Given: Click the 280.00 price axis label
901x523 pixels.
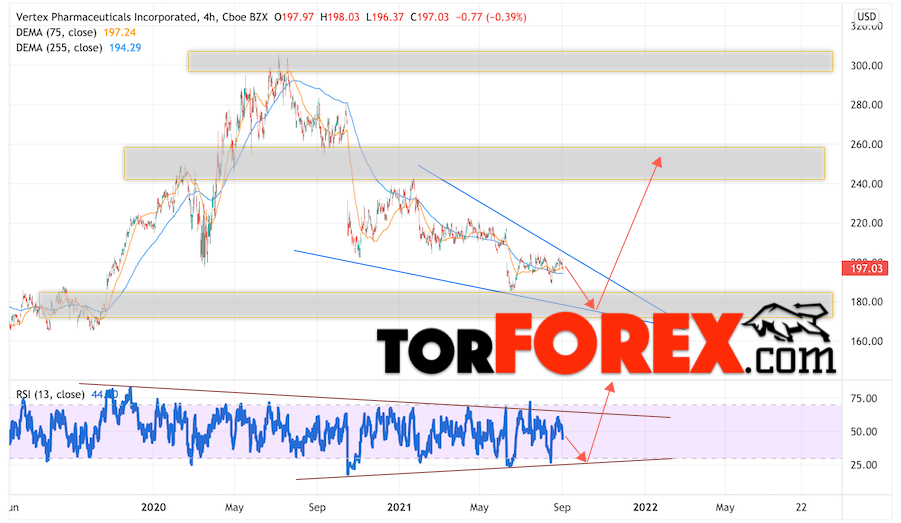Looking at the screenshot, I should [x=867, y=105].
